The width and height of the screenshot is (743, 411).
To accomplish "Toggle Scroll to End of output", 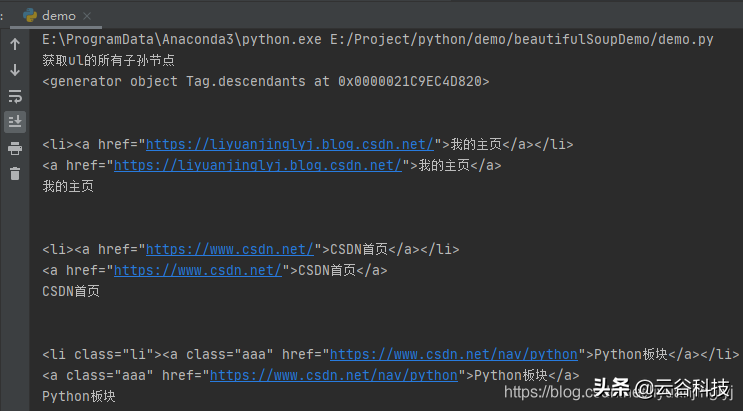I will coord(15,122).
